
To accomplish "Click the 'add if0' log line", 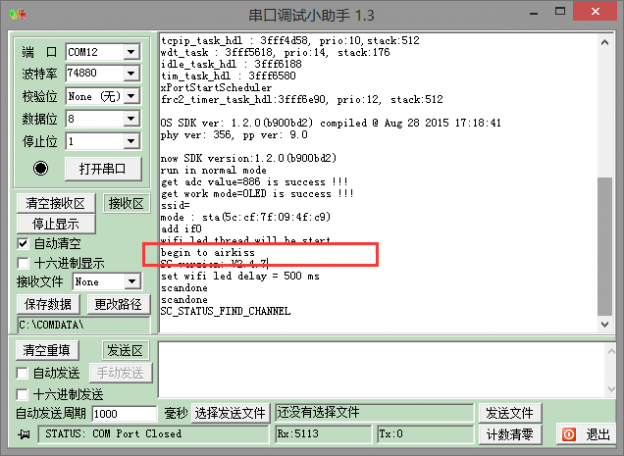I will click(181, 229).
